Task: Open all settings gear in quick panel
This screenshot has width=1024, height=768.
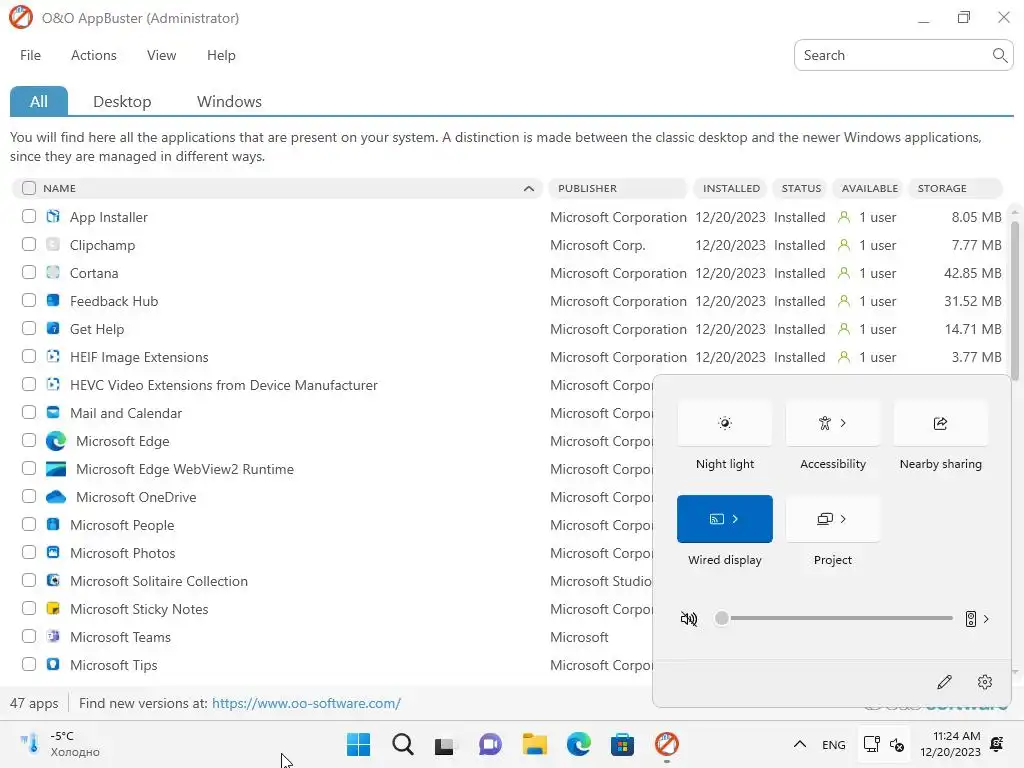Action: pos(985,682)
